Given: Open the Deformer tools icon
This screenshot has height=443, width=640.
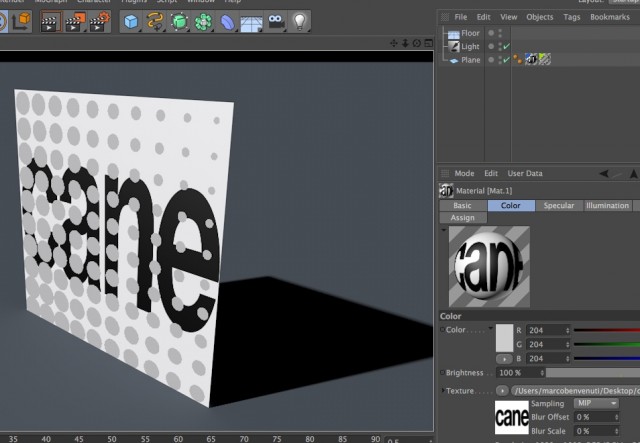Looking at the screenshot, I should click(227, 21).
